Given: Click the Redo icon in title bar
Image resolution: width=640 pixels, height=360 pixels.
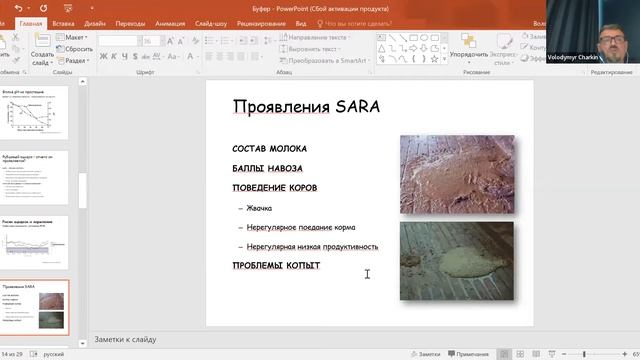Looking at the screenshot, I should [x=43, y=8].
